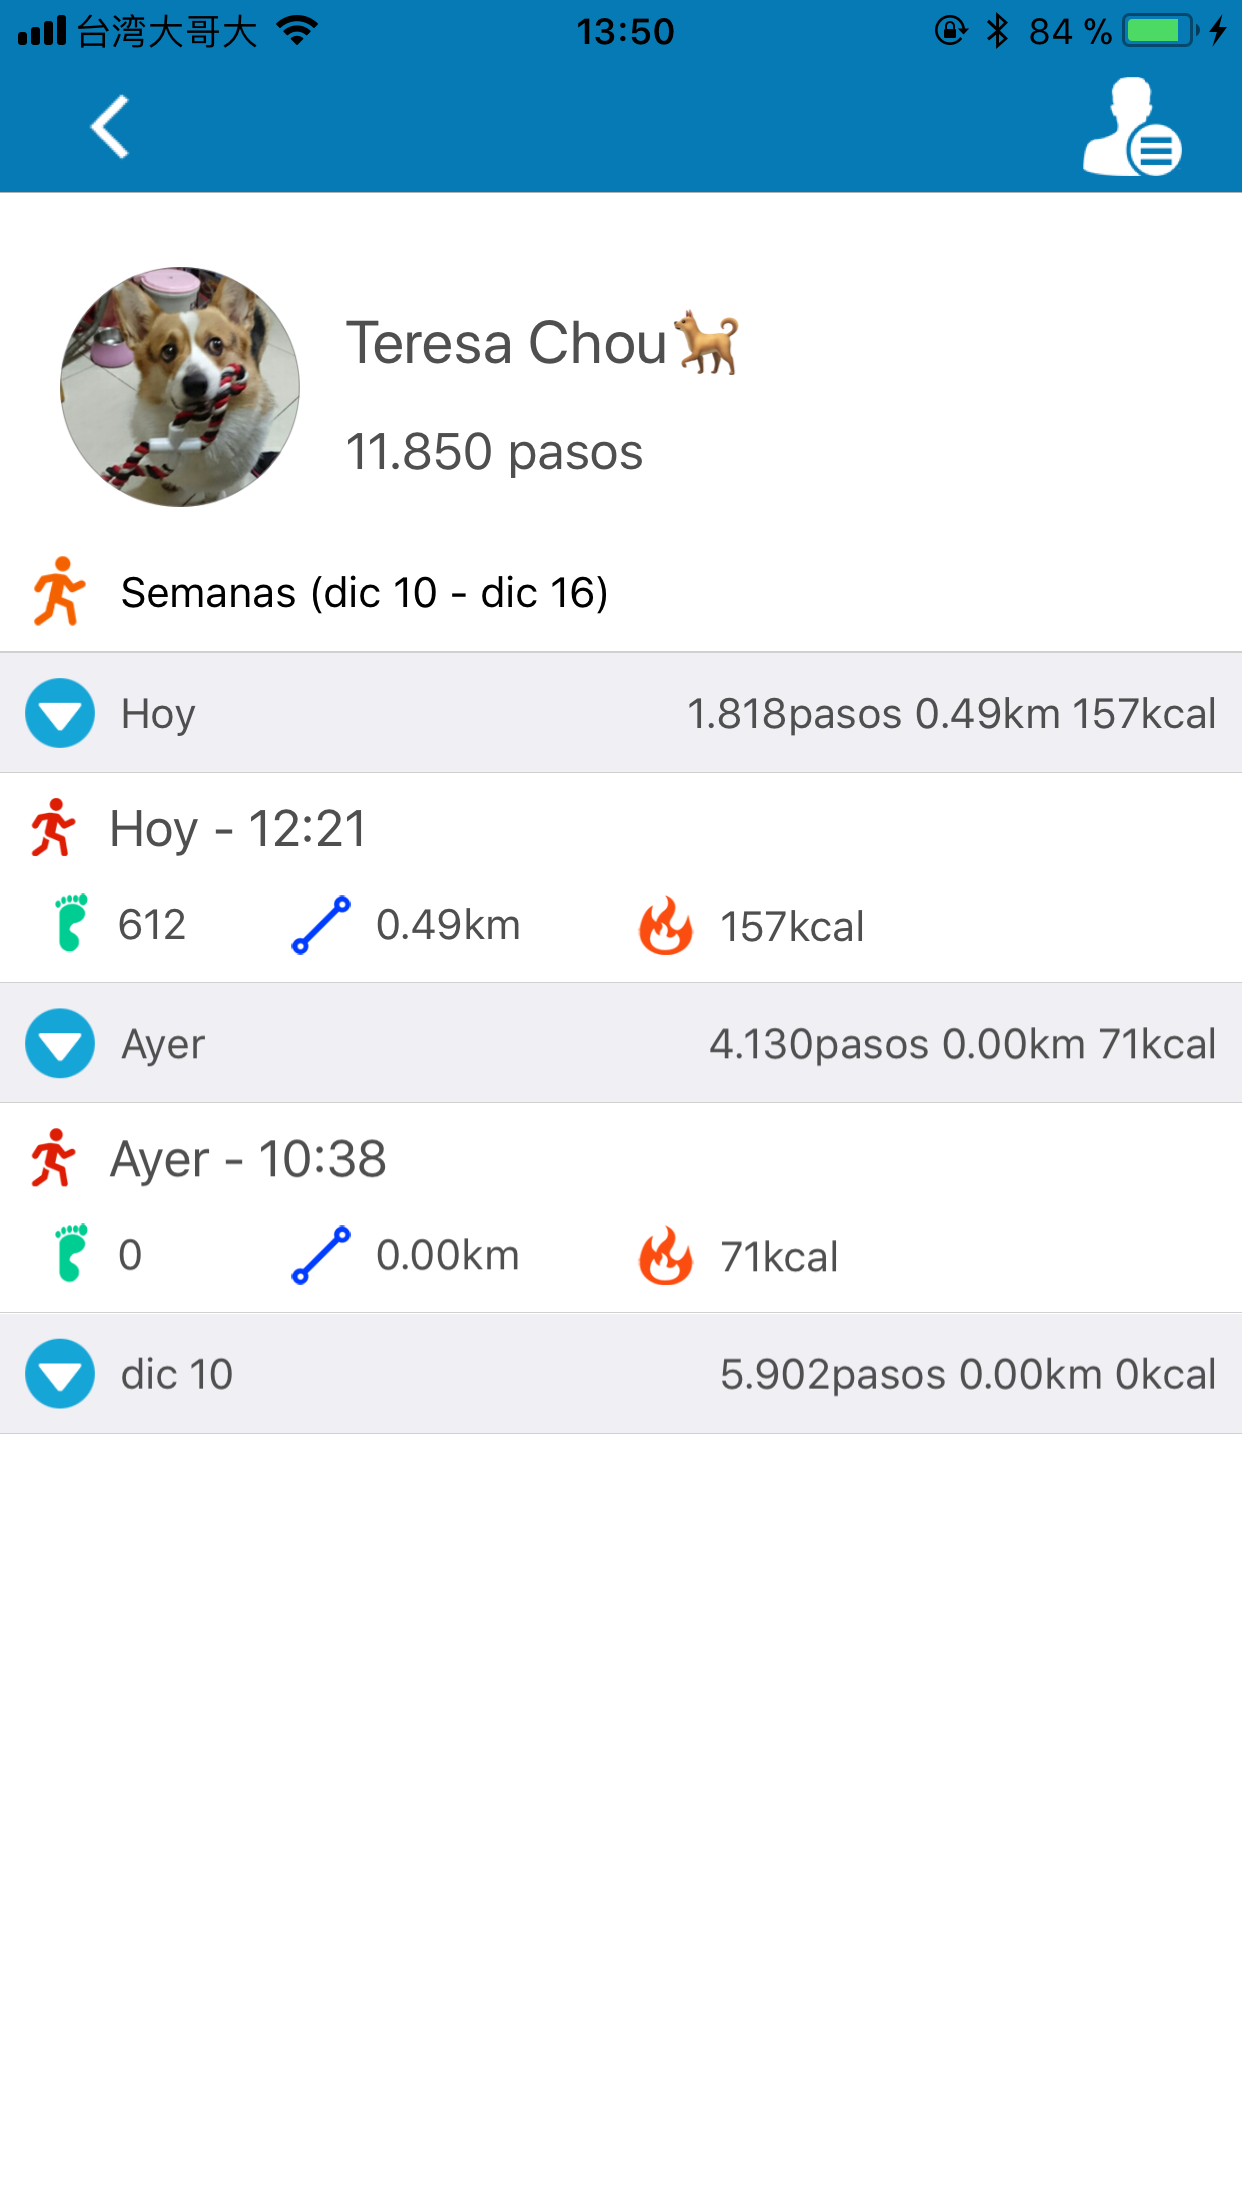Tap the footprint icon in Ayer entry
This screenshot has width=1242, height=2208.
coord(71,1253)
